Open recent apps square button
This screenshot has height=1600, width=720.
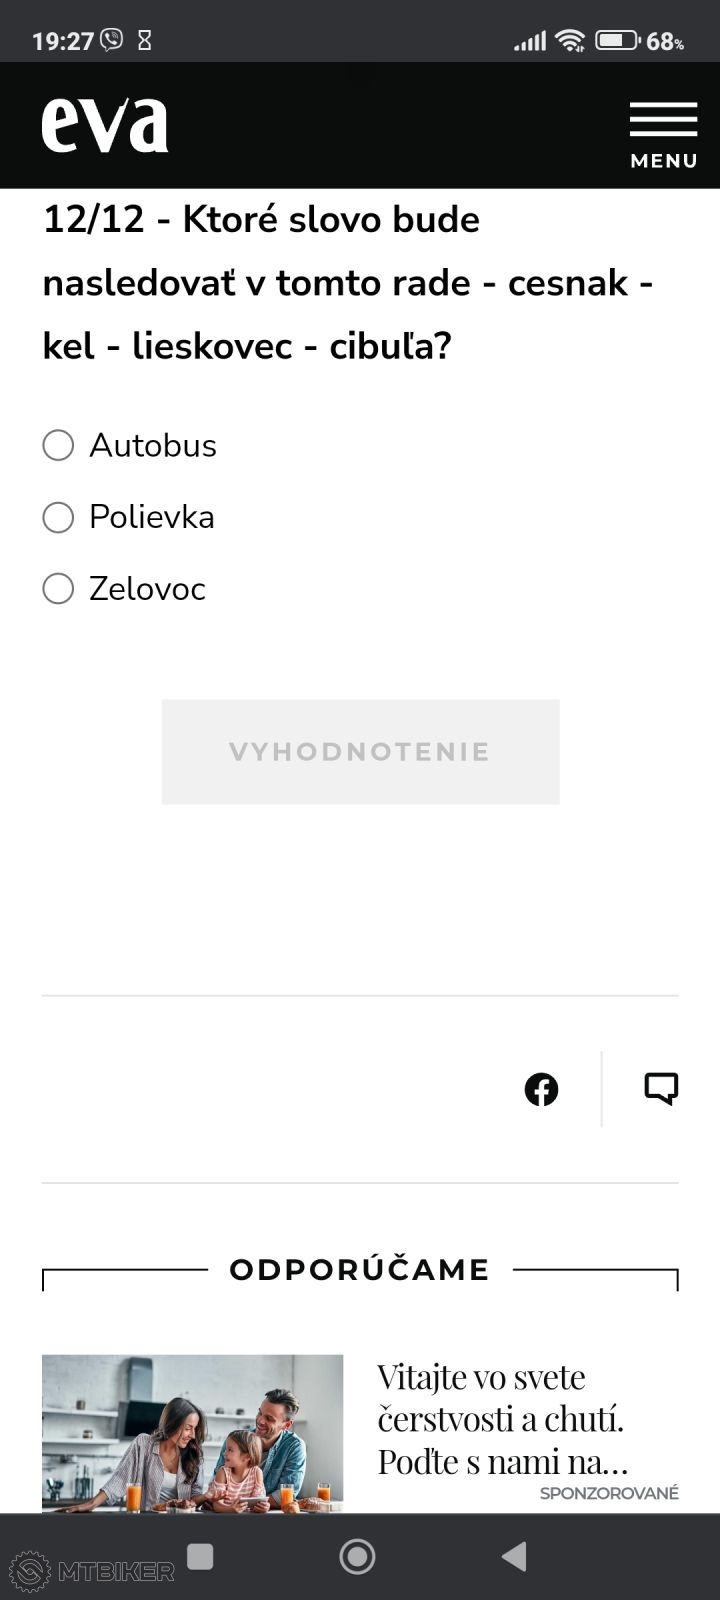(x=200, y=1556)
